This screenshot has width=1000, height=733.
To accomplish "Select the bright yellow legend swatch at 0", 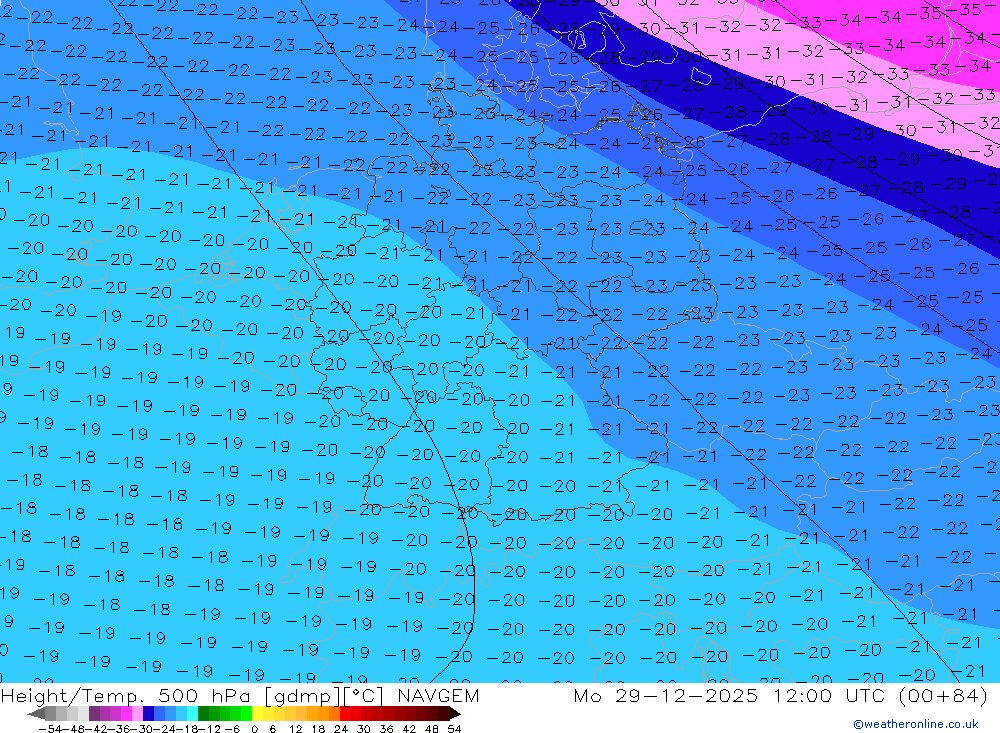I will [x=258, y=714].
